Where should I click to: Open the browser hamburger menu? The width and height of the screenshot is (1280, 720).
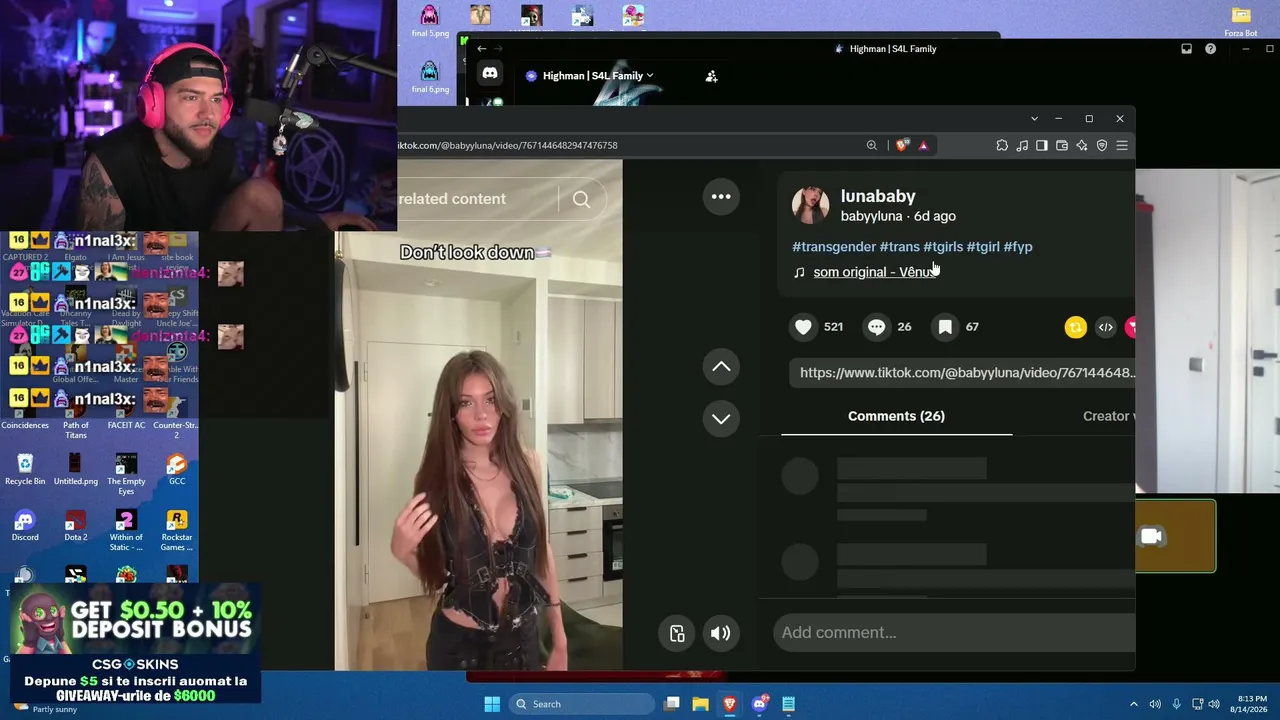coord(1122,146)
